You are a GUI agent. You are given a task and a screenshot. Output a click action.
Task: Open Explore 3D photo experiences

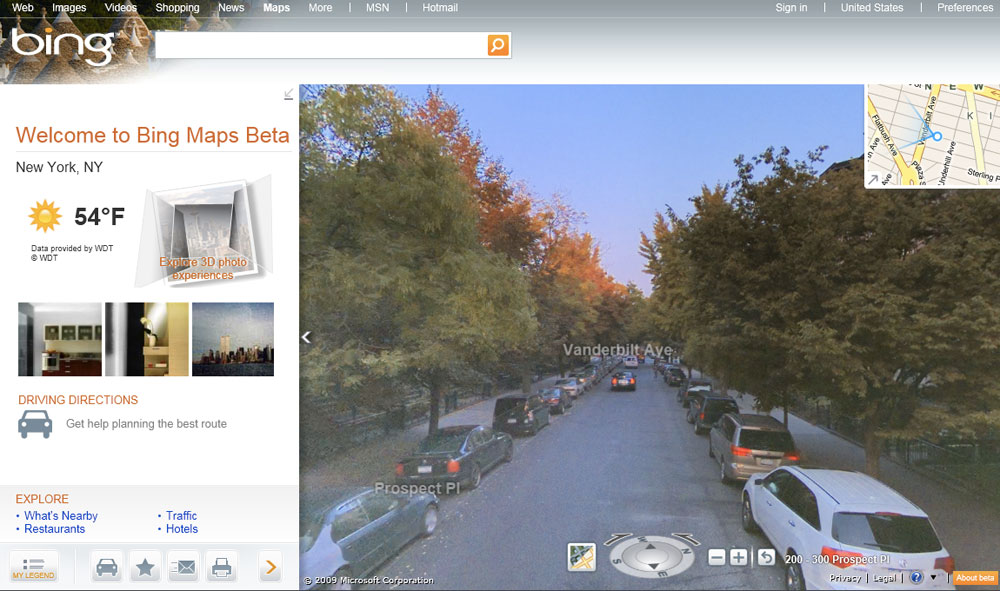click(x=203, y=268)
